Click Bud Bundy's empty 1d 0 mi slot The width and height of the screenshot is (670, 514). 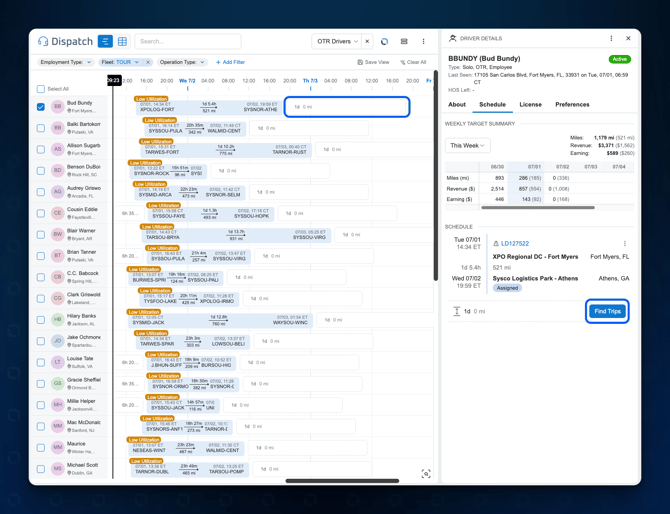coord(347,107)
